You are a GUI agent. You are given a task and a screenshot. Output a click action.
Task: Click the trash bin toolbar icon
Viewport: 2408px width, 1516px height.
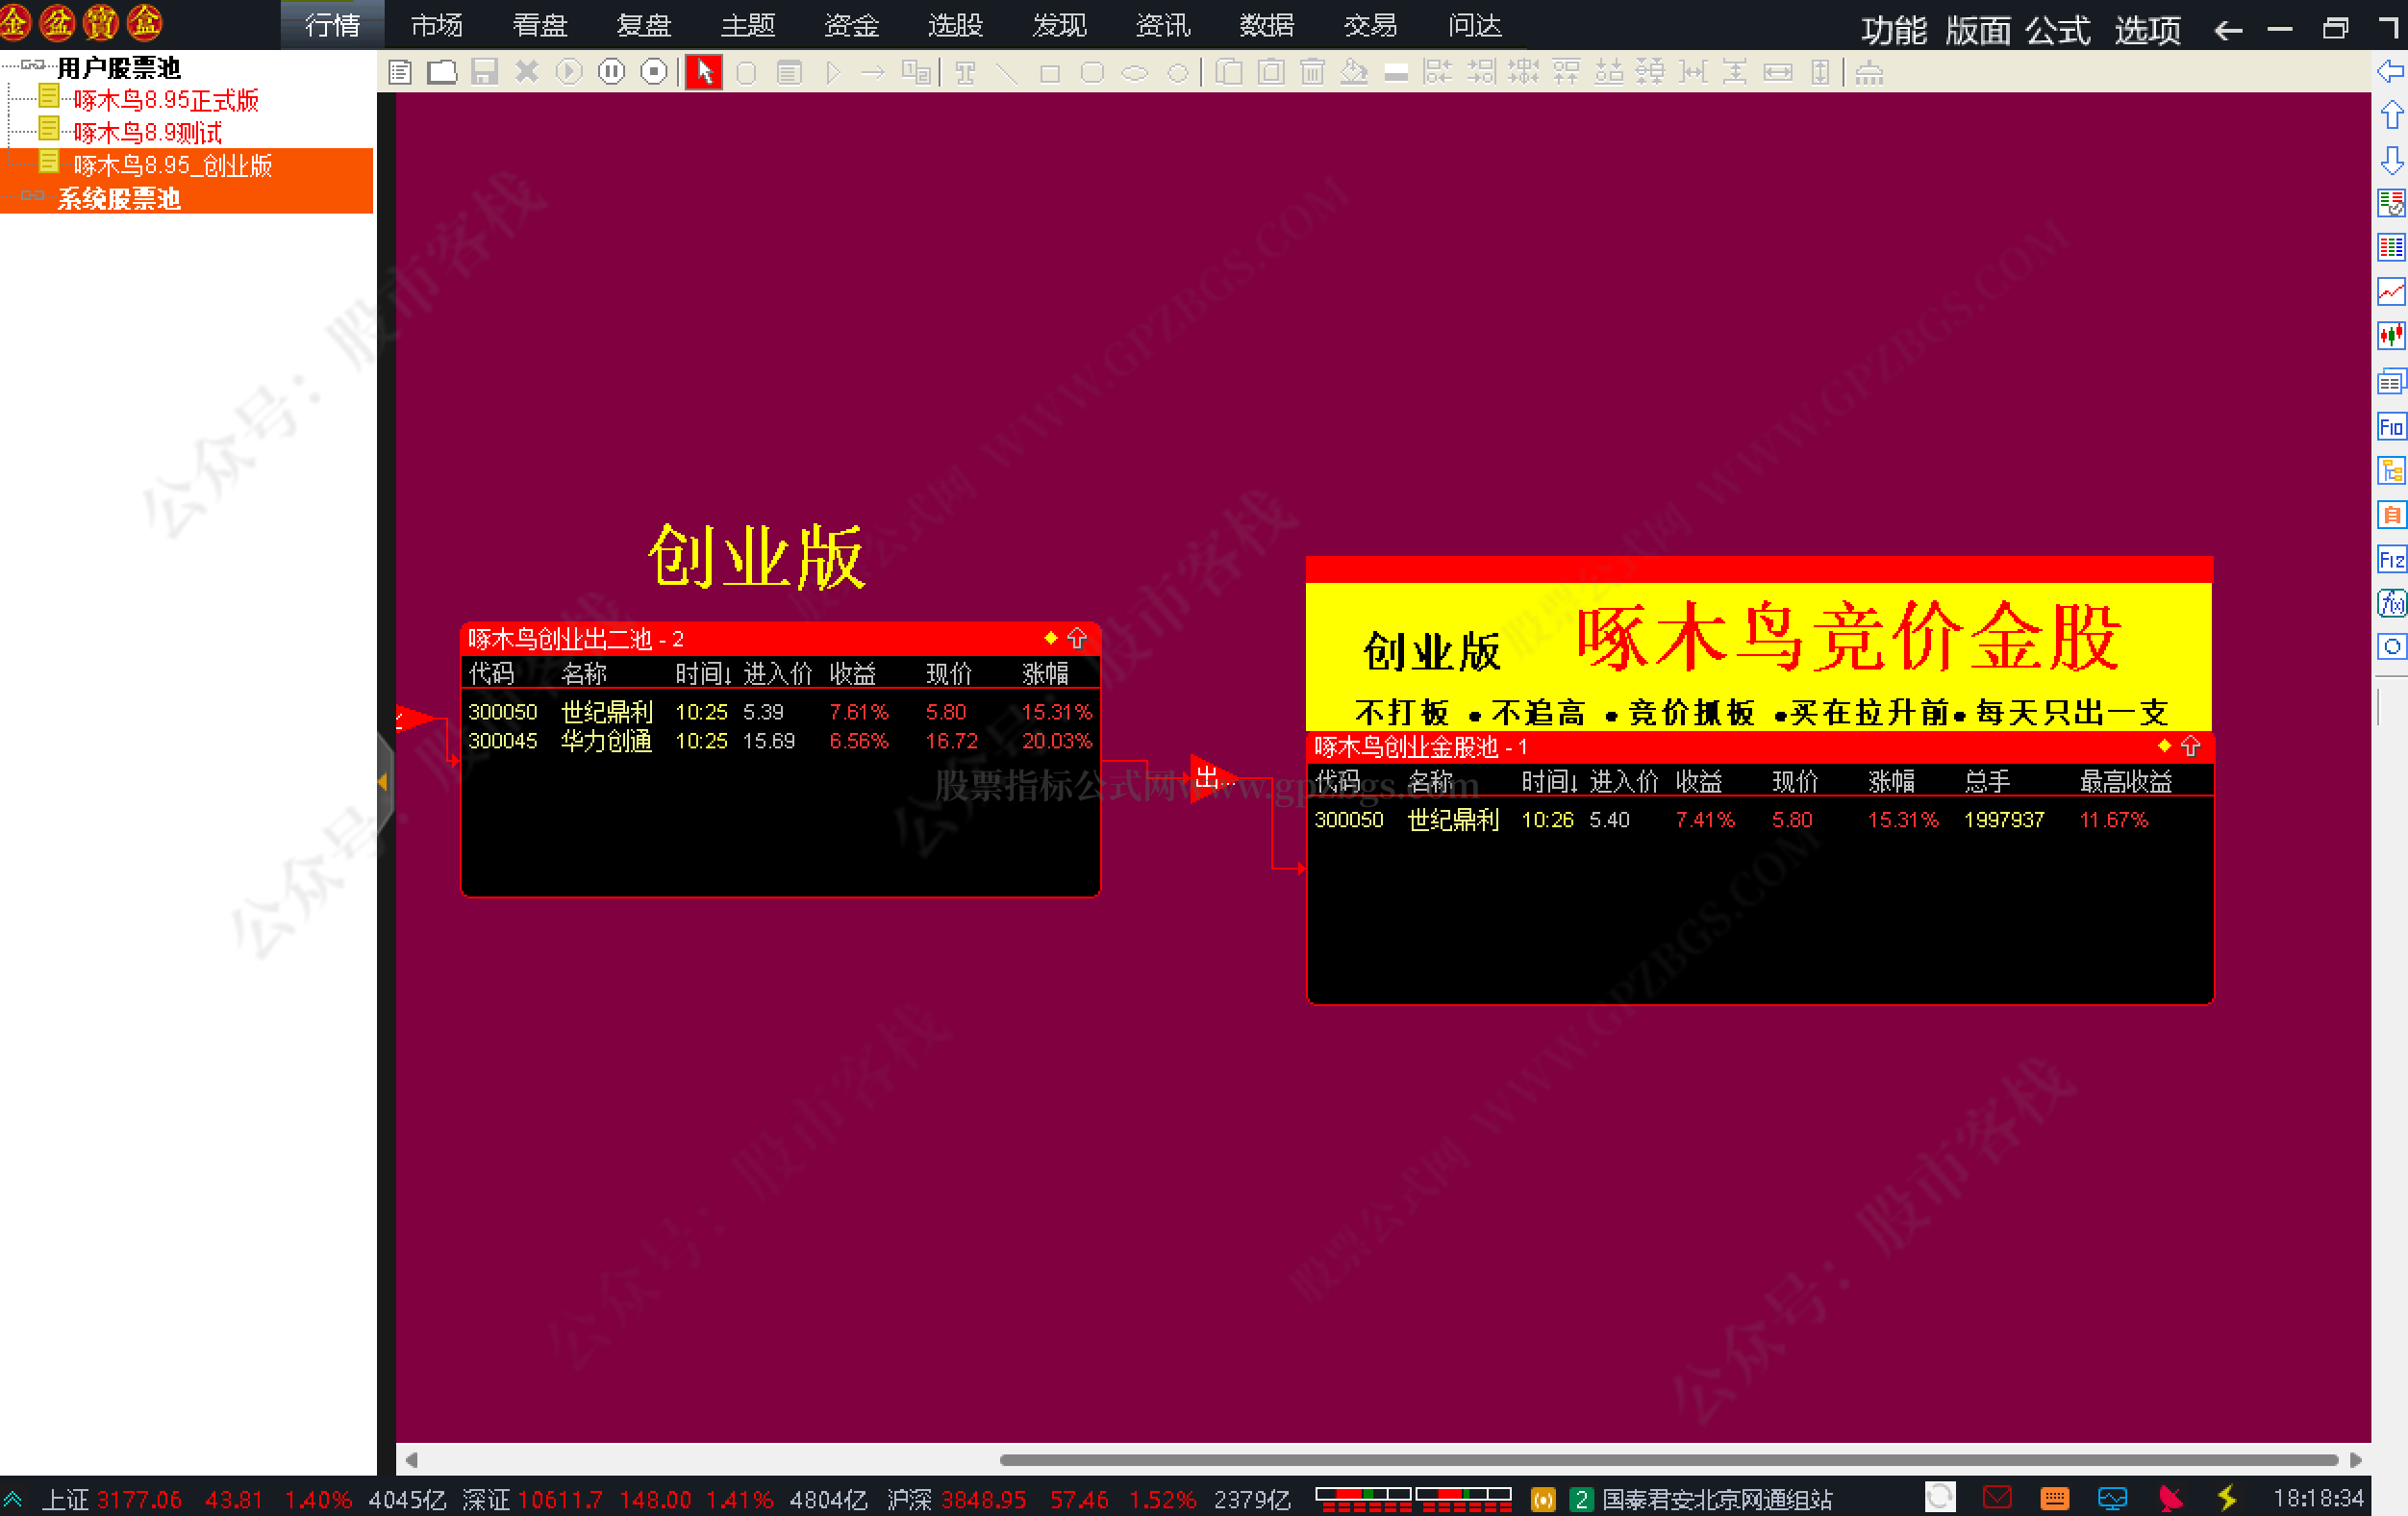[1313, 72]
